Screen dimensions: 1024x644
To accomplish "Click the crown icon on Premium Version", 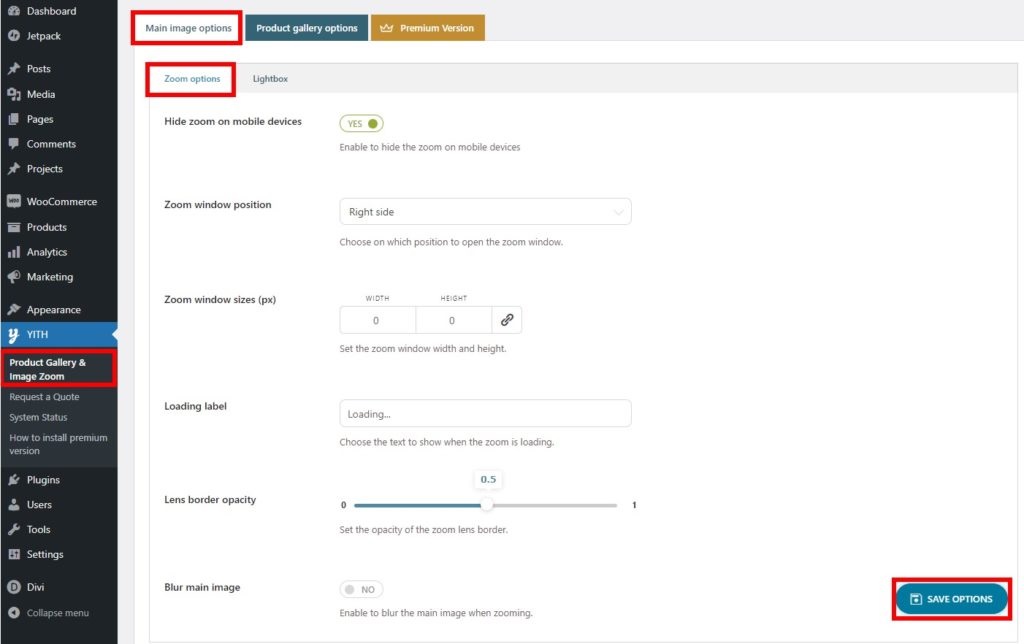I will tap(387, 28).
